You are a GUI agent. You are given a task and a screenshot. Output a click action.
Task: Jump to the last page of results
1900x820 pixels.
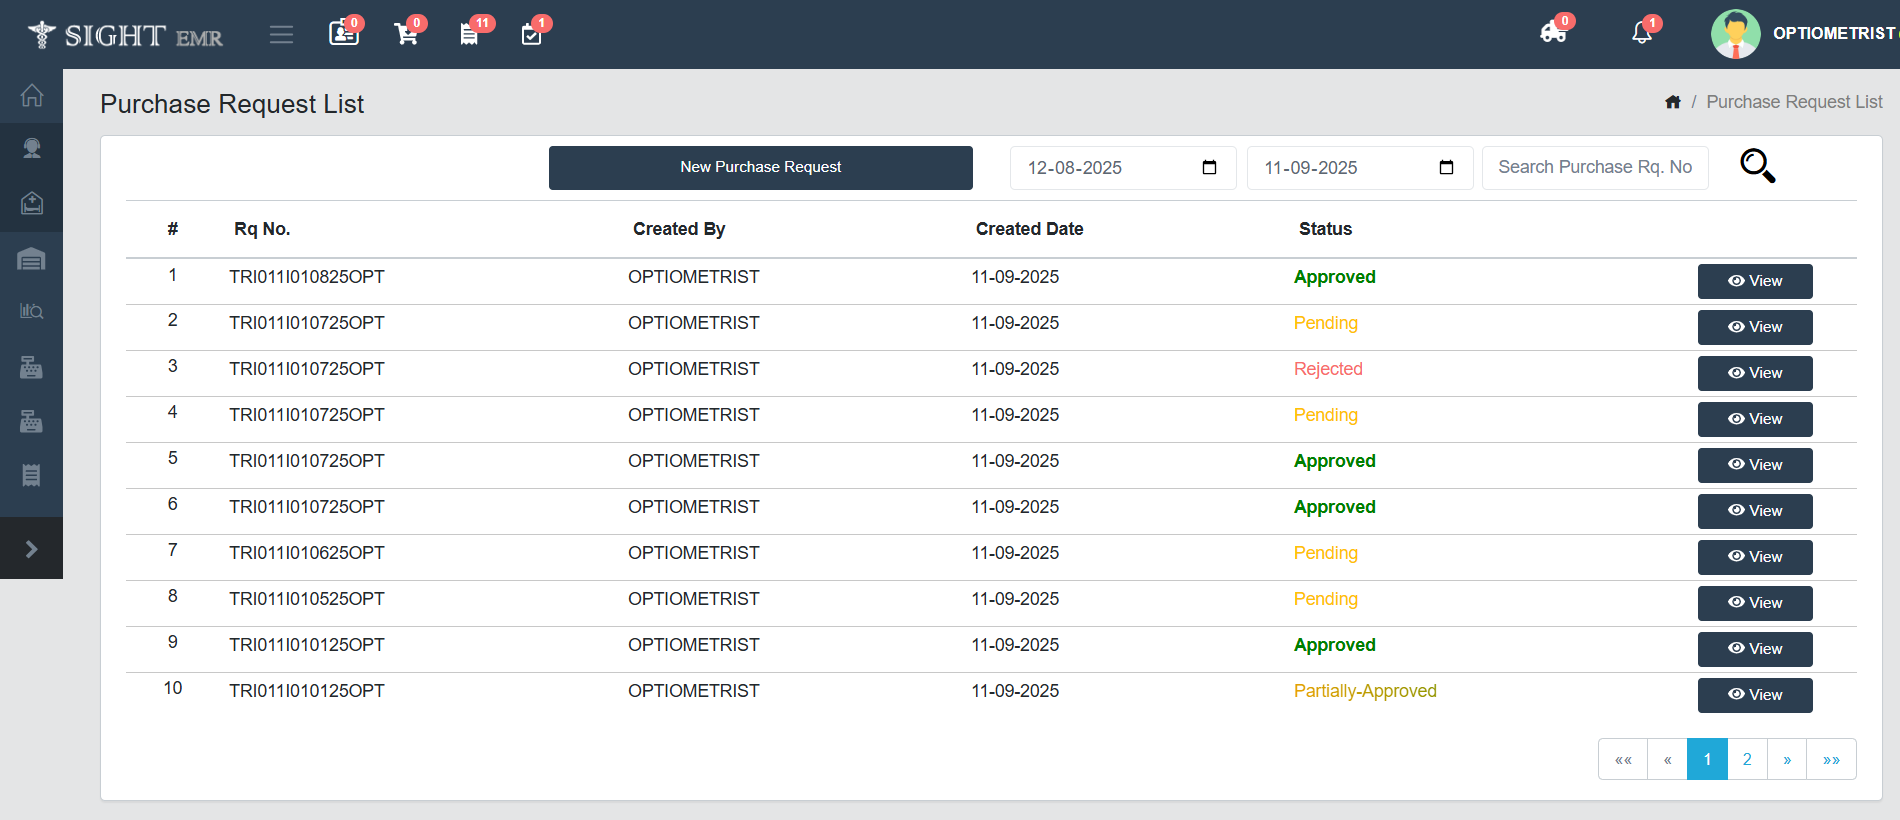(1831, 759)
